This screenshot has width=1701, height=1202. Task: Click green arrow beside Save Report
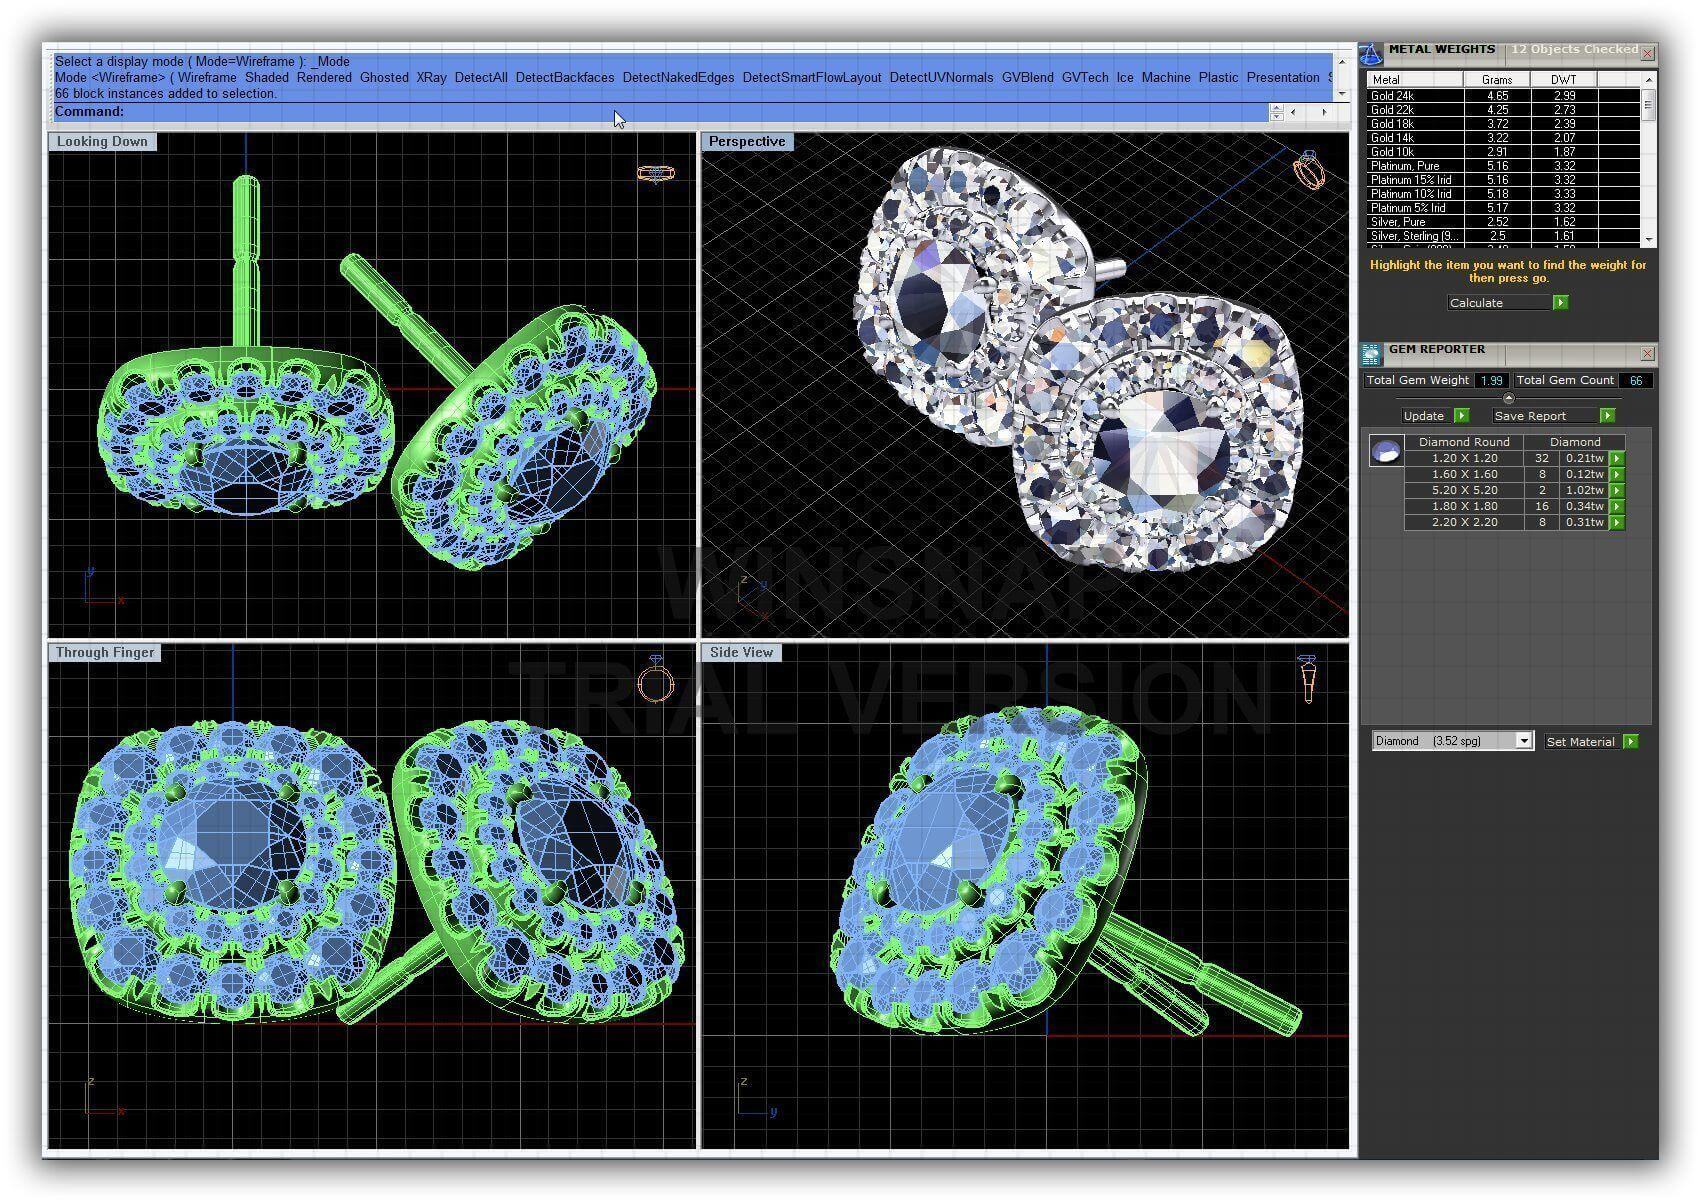click(x=1607, y=416)
